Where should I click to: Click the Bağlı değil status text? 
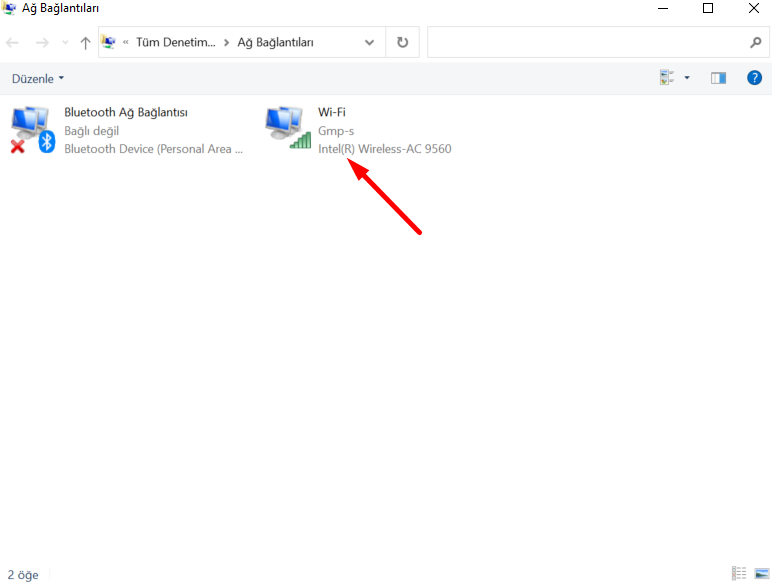92,131
